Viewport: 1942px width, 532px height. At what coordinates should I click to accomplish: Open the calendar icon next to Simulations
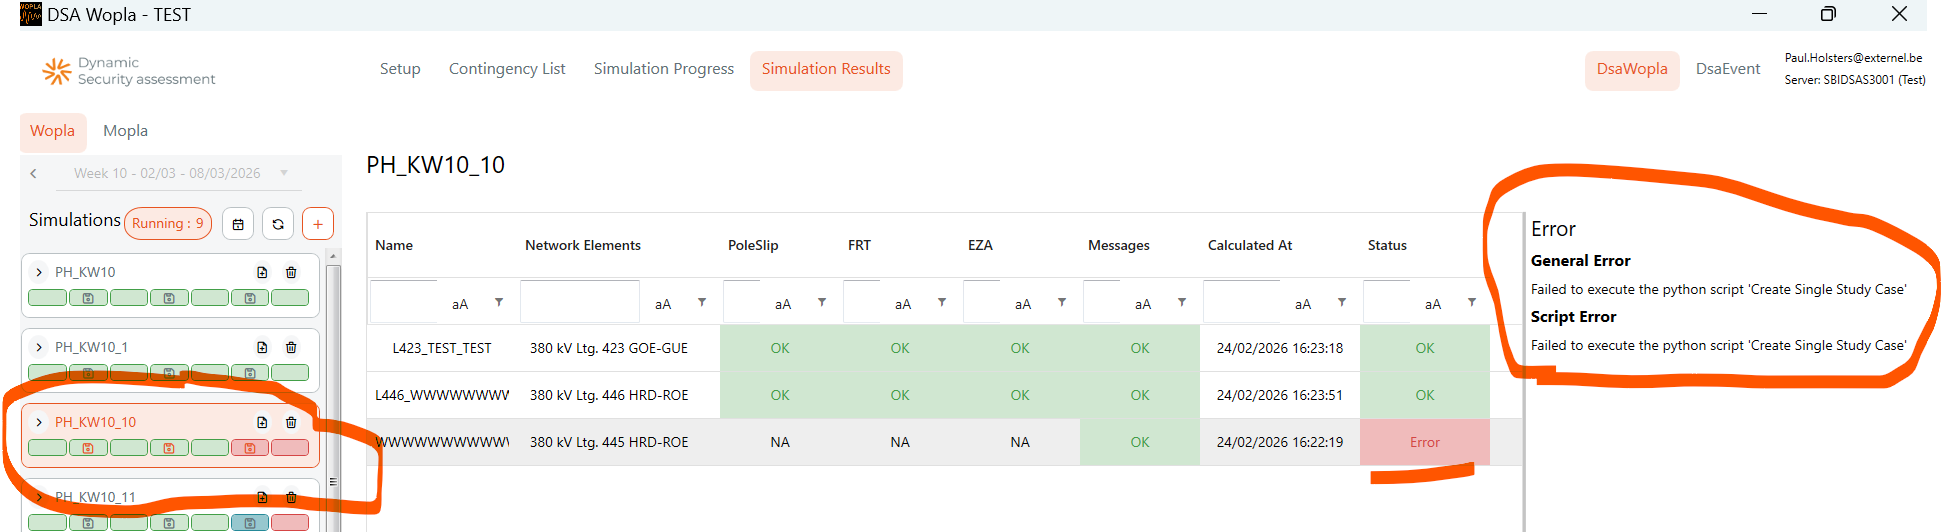(x=238, y=224)
